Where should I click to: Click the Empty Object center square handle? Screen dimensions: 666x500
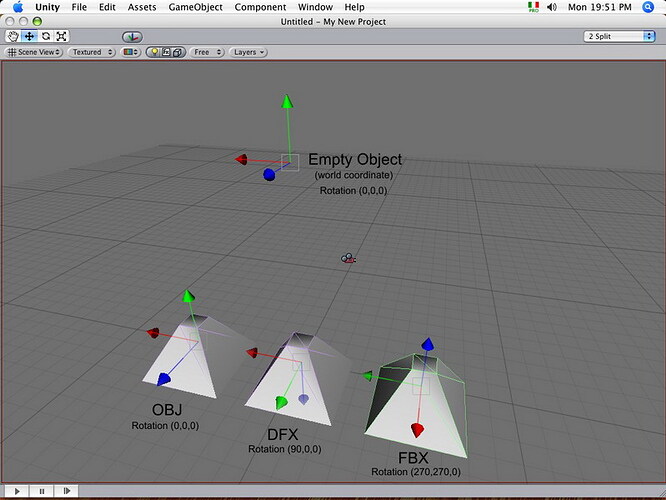[x=290, y=162]
